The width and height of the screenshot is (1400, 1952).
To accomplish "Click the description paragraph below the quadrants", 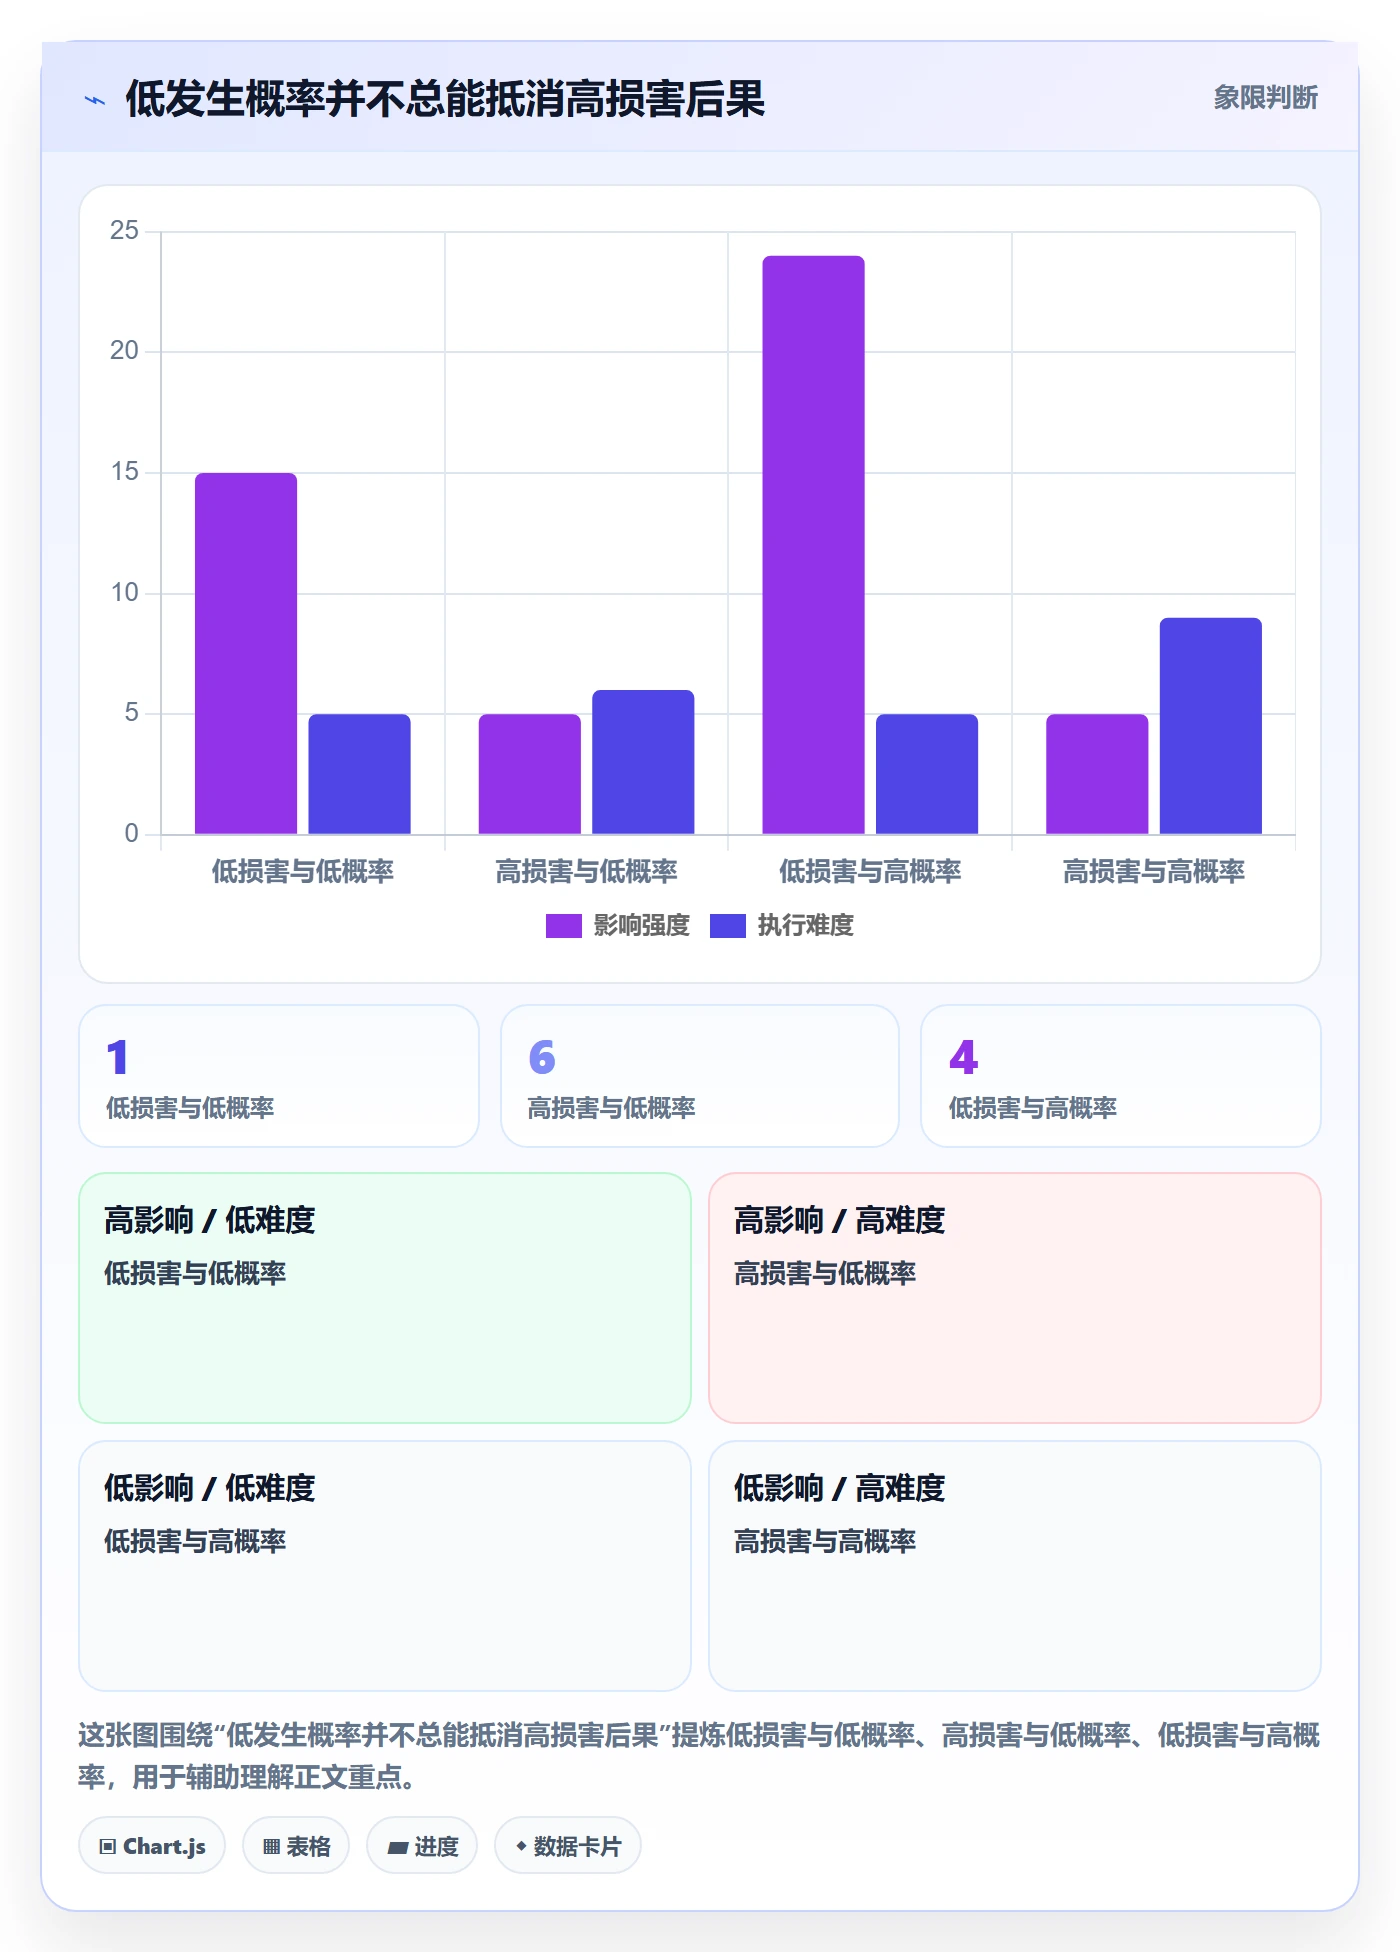I will point(699,1756).
